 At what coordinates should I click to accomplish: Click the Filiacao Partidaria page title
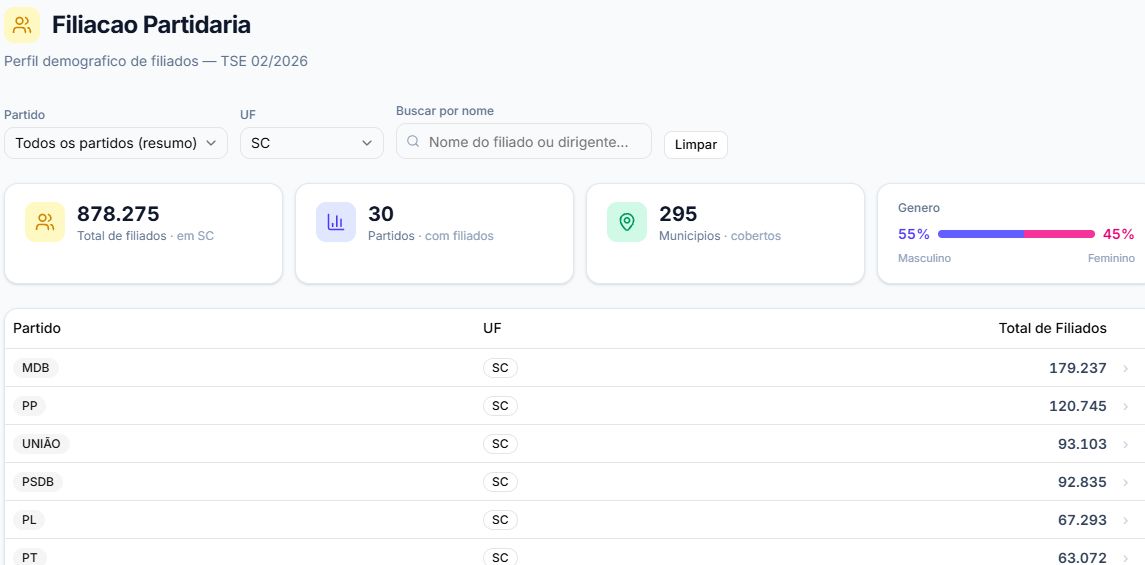[x=151, y=25]
